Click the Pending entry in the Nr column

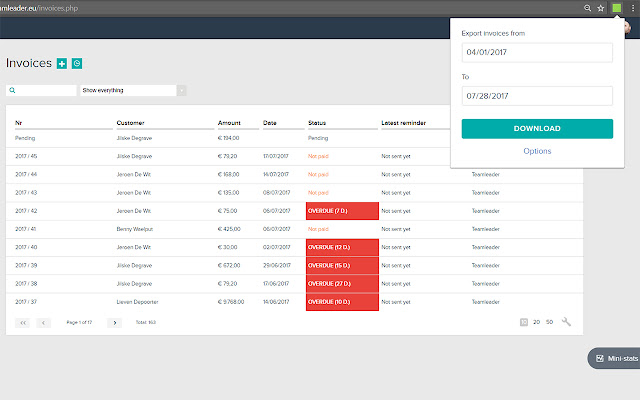(25, 138)
